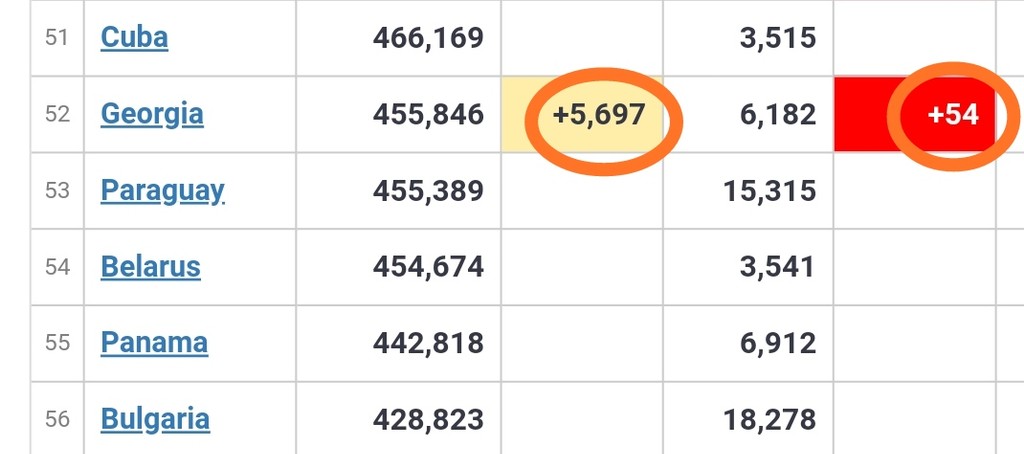Open the Belarus country link
This screenshot has width=1024, height=454.
[150, 267]
